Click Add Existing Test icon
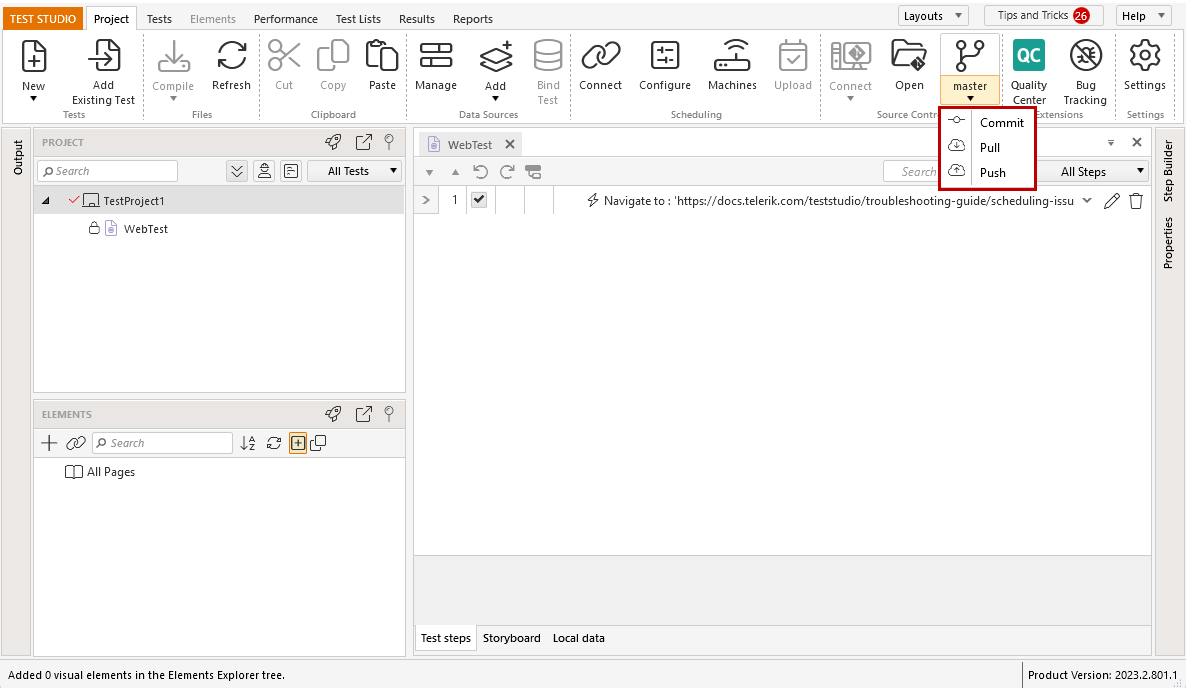 pyautogui.click(x=104, y=56)
